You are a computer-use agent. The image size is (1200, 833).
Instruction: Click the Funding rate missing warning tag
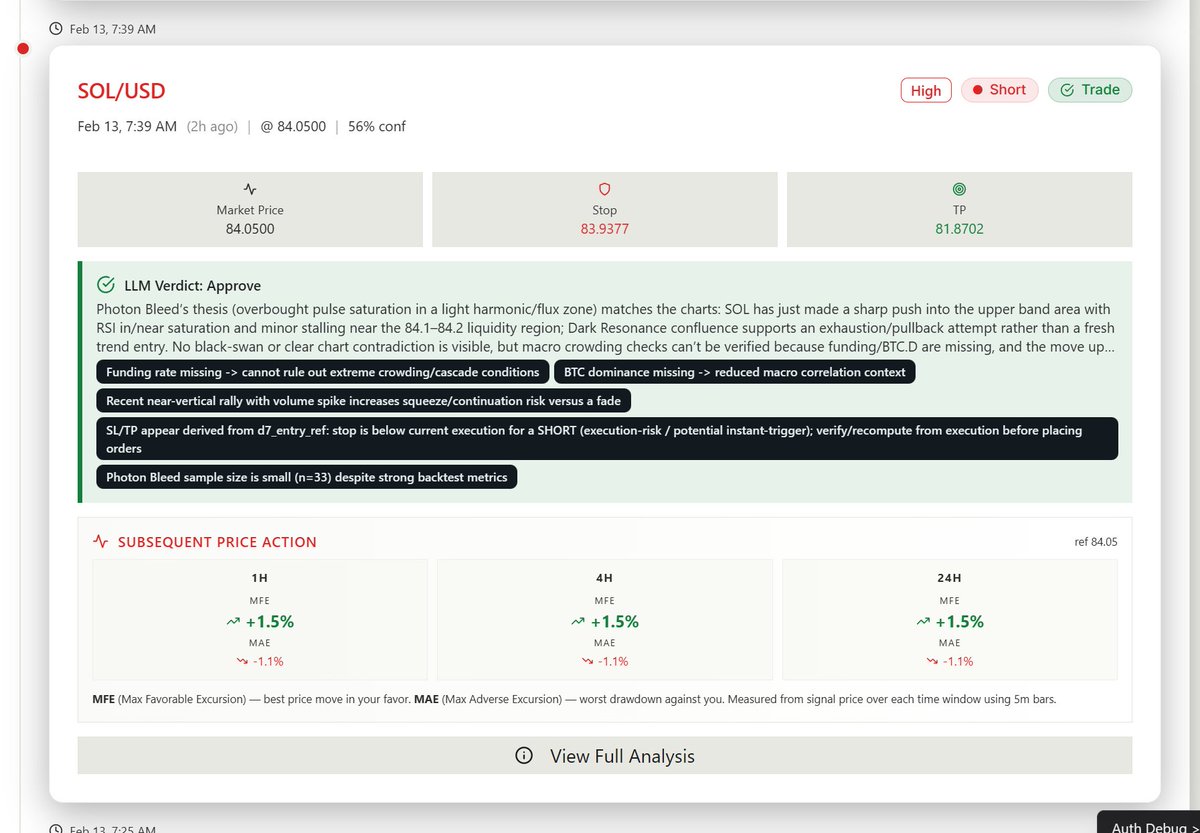pyautogui.click(x=323, y=372)
